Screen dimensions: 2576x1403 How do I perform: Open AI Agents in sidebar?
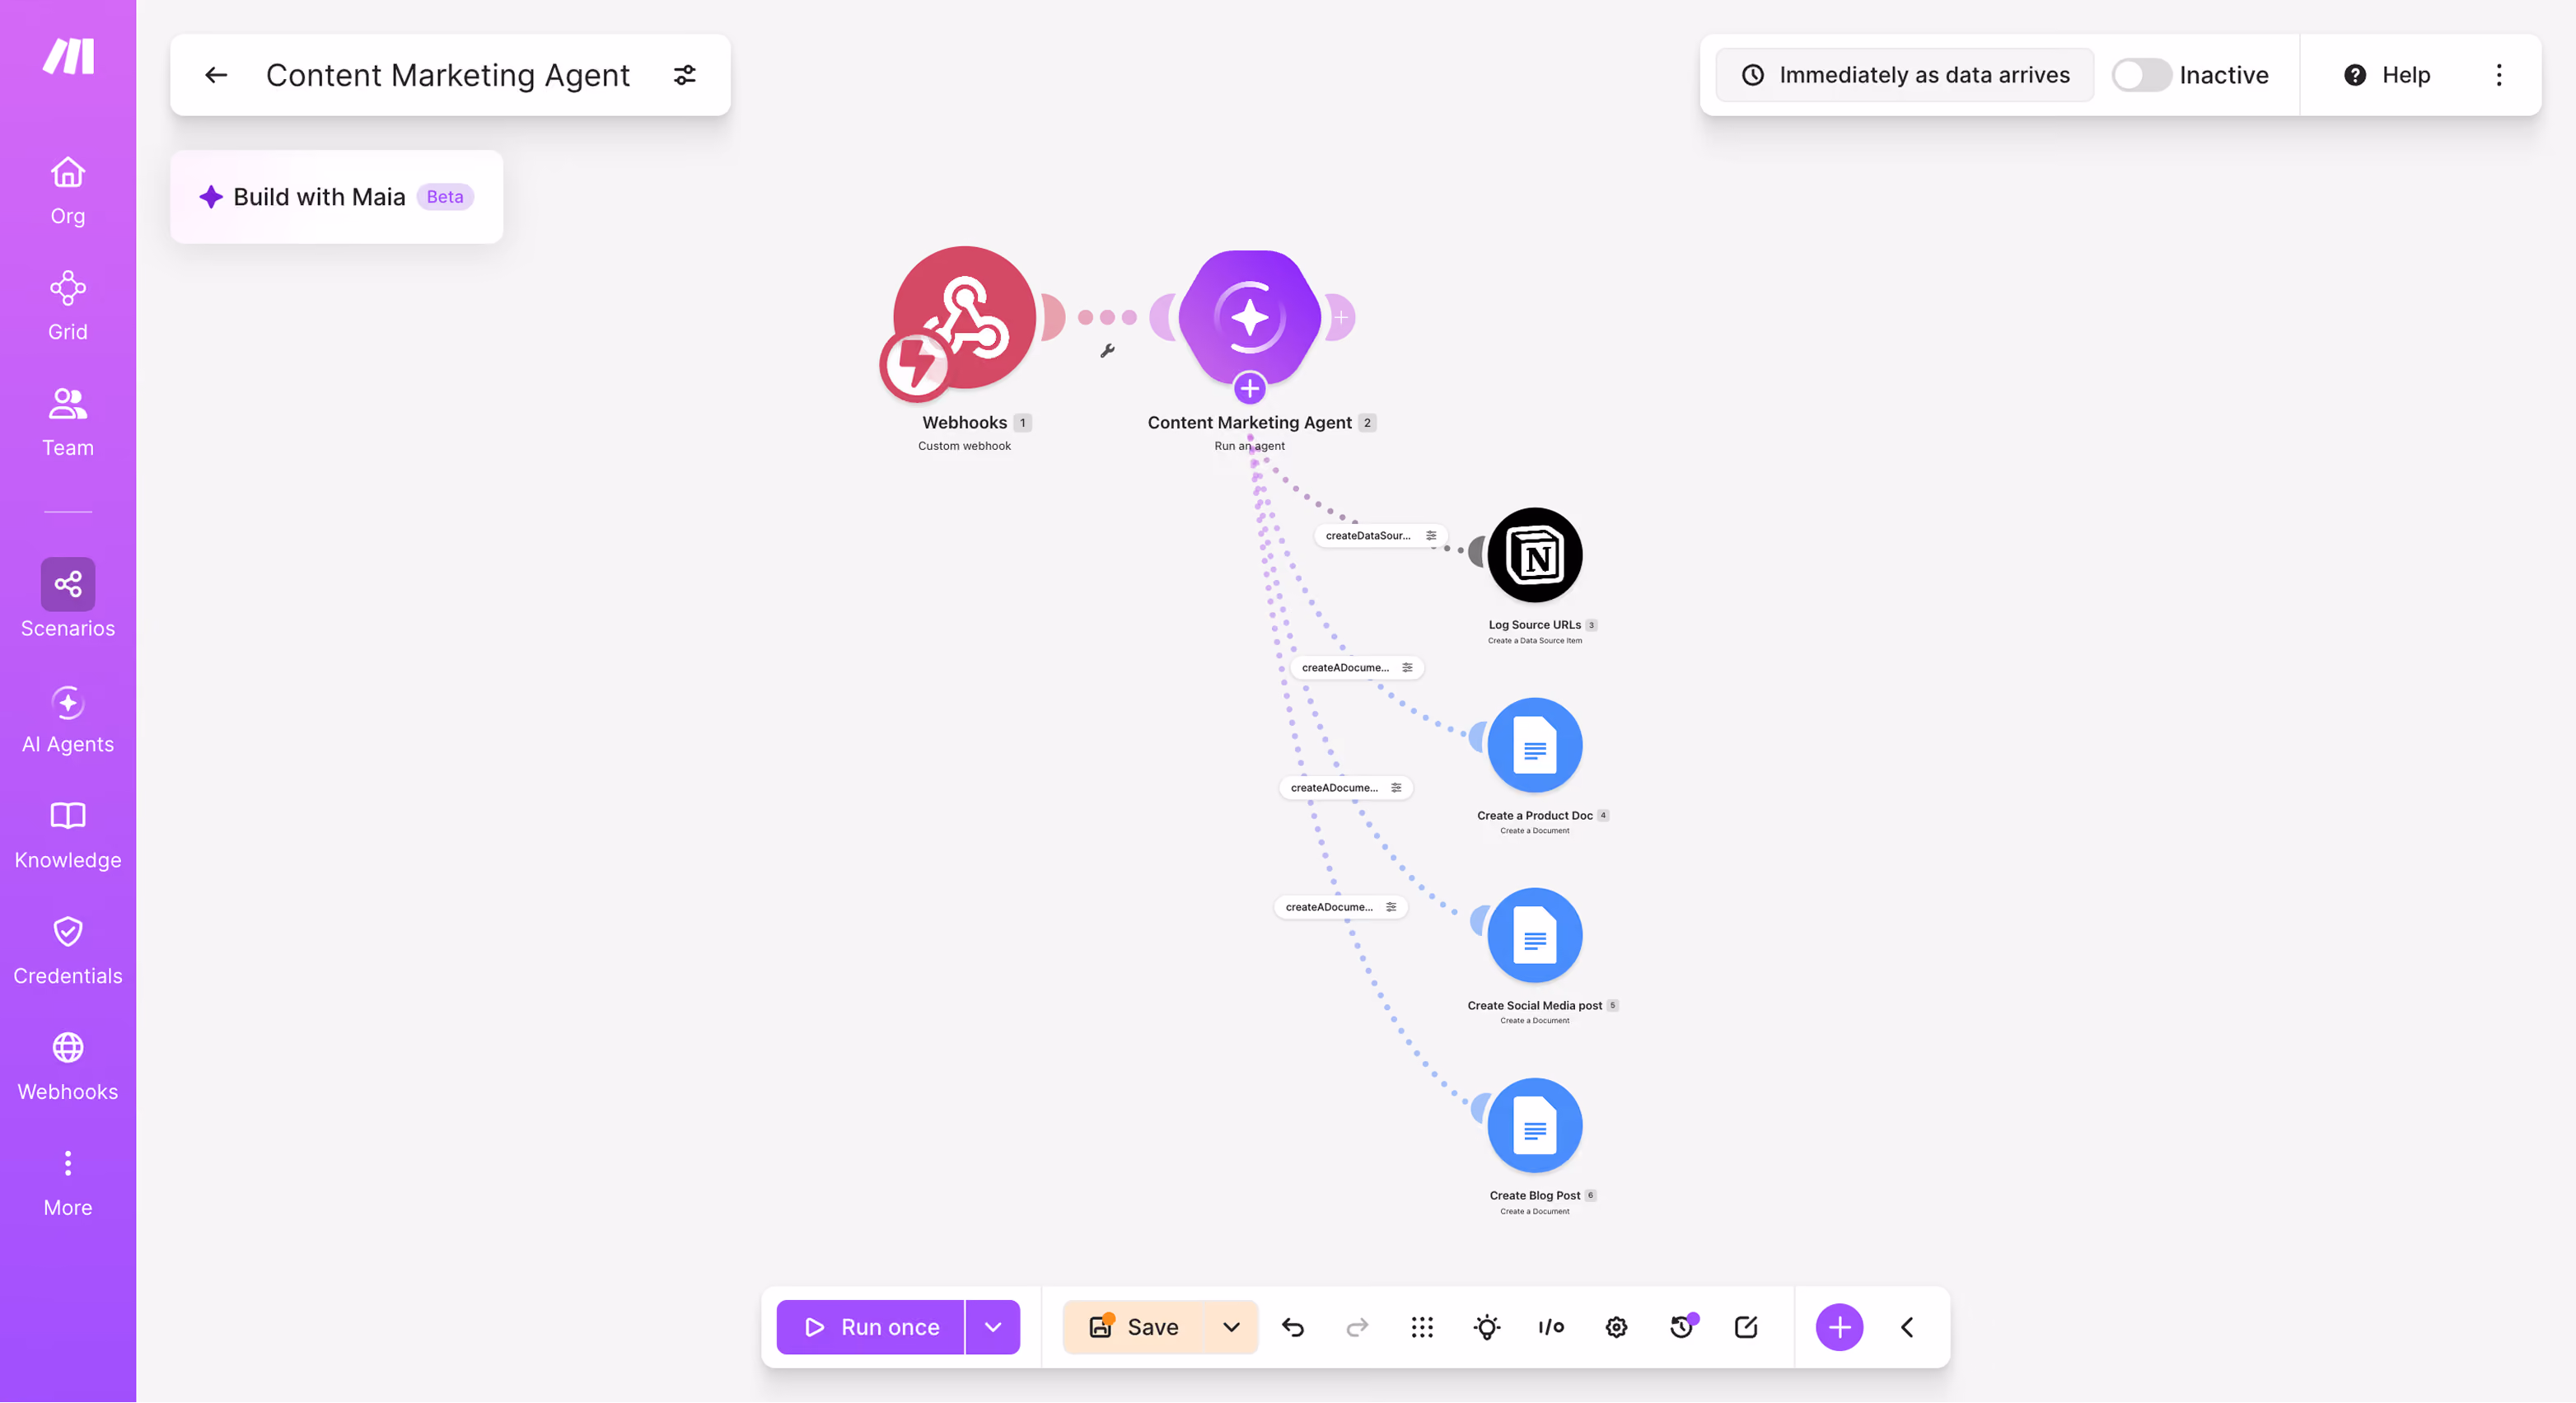(x=68, y=720)
